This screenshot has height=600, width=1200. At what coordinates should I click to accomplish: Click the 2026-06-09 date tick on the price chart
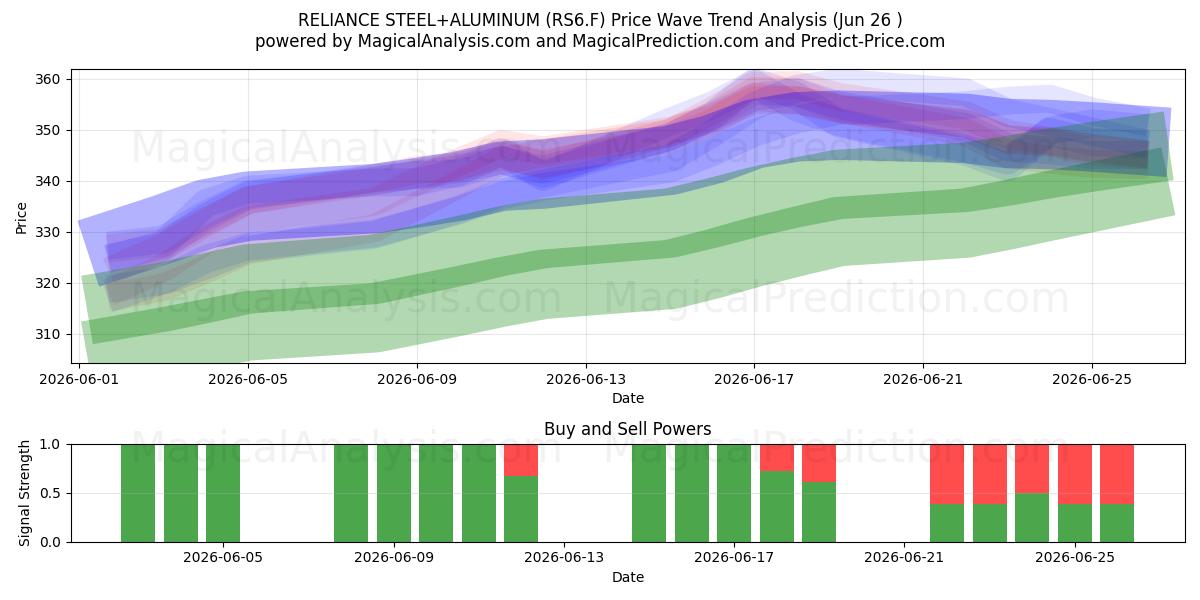click(417, 380)
